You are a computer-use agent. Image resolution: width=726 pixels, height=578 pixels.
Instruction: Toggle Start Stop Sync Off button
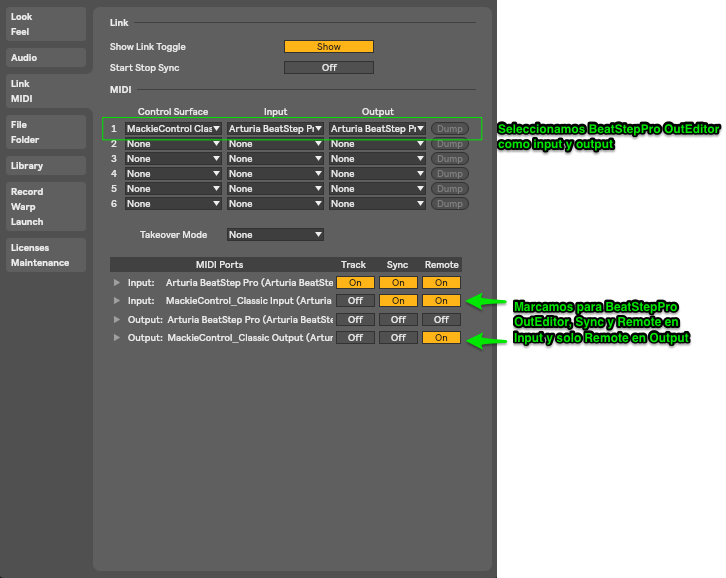coord(329,68)
